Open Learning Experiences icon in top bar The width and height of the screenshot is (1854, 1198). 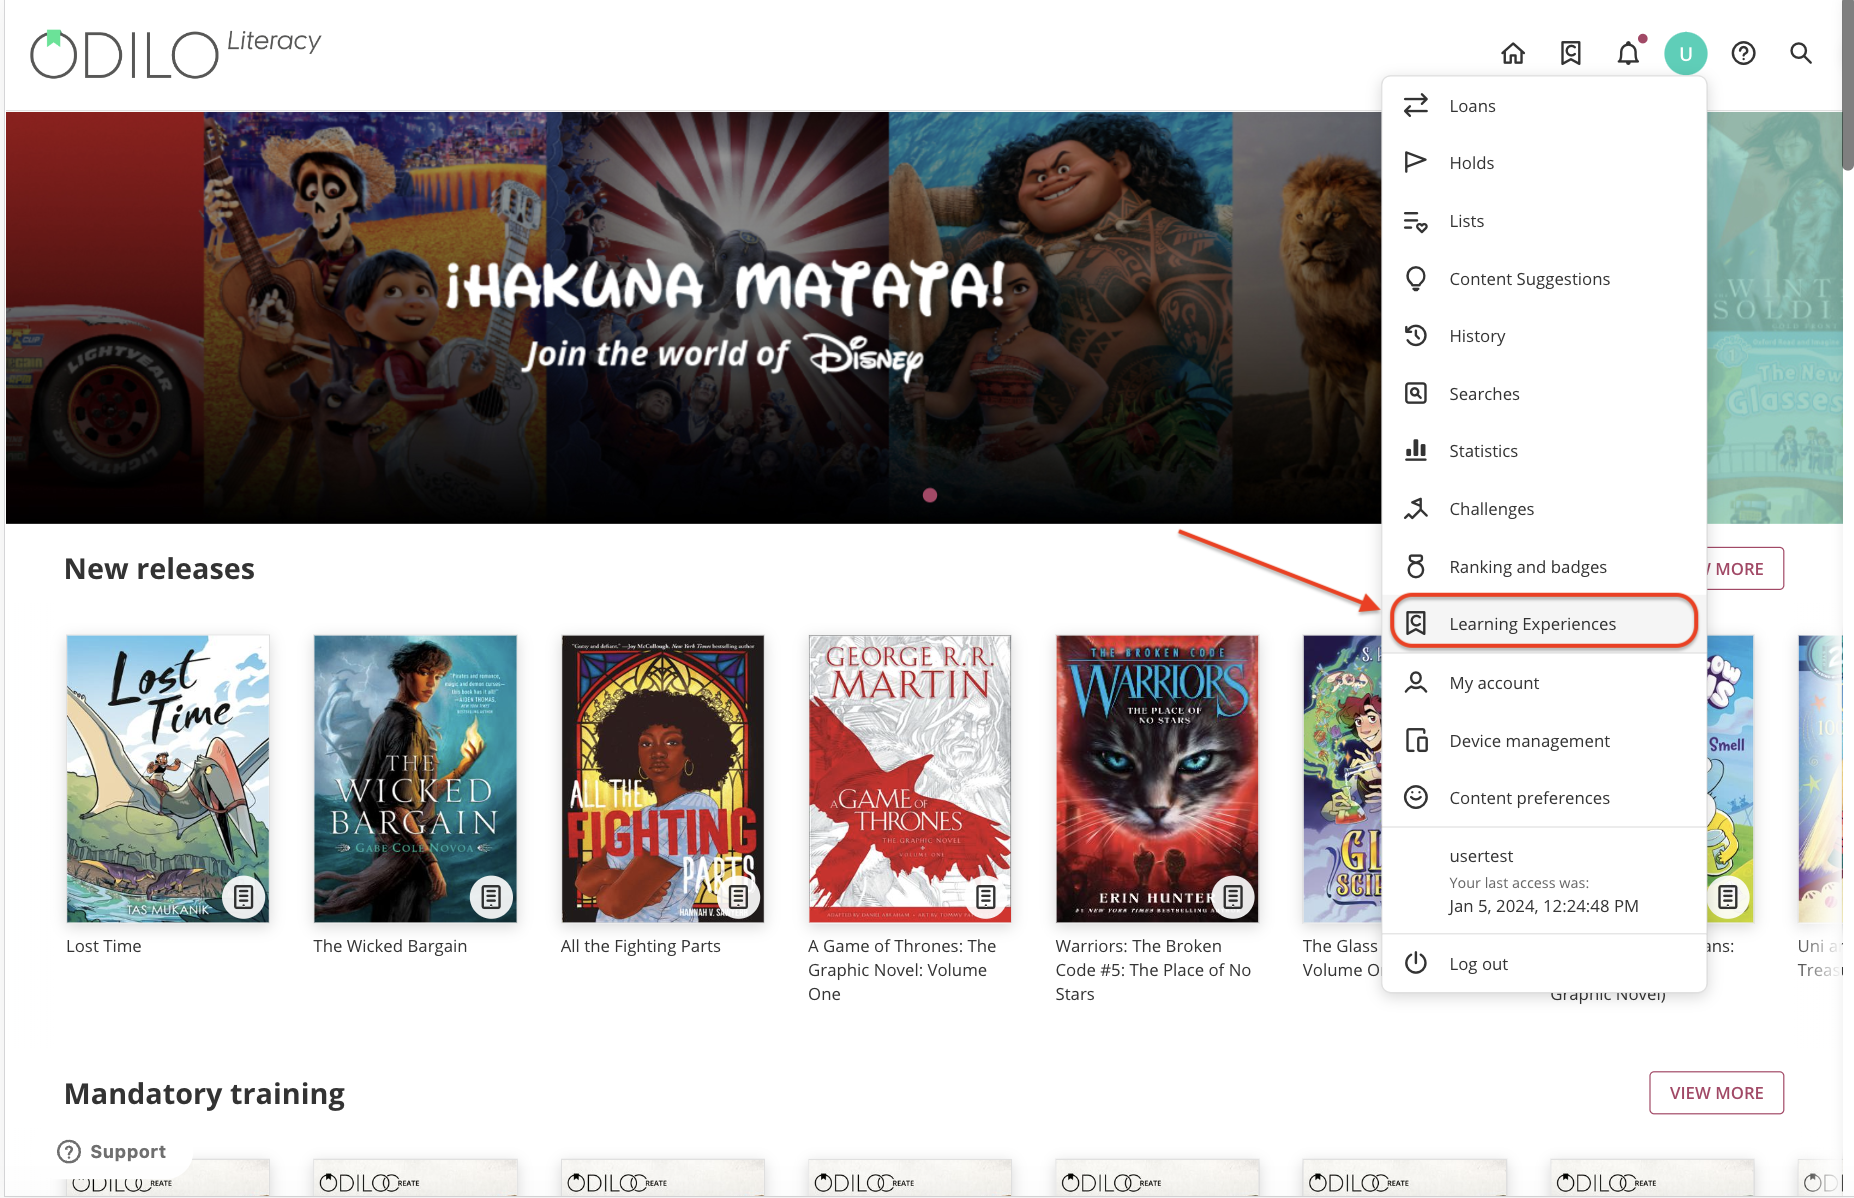1571,53
